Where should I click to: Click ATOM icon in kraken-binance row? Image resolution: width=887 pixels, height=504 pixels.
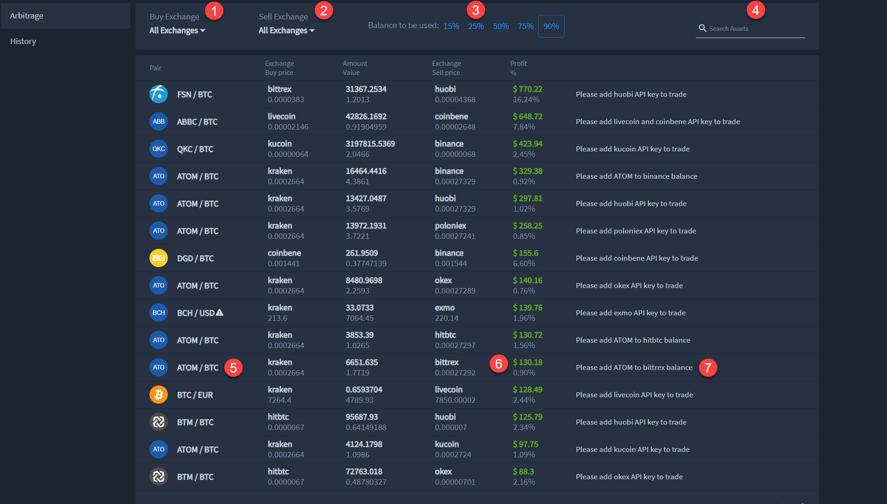(158, 176)
